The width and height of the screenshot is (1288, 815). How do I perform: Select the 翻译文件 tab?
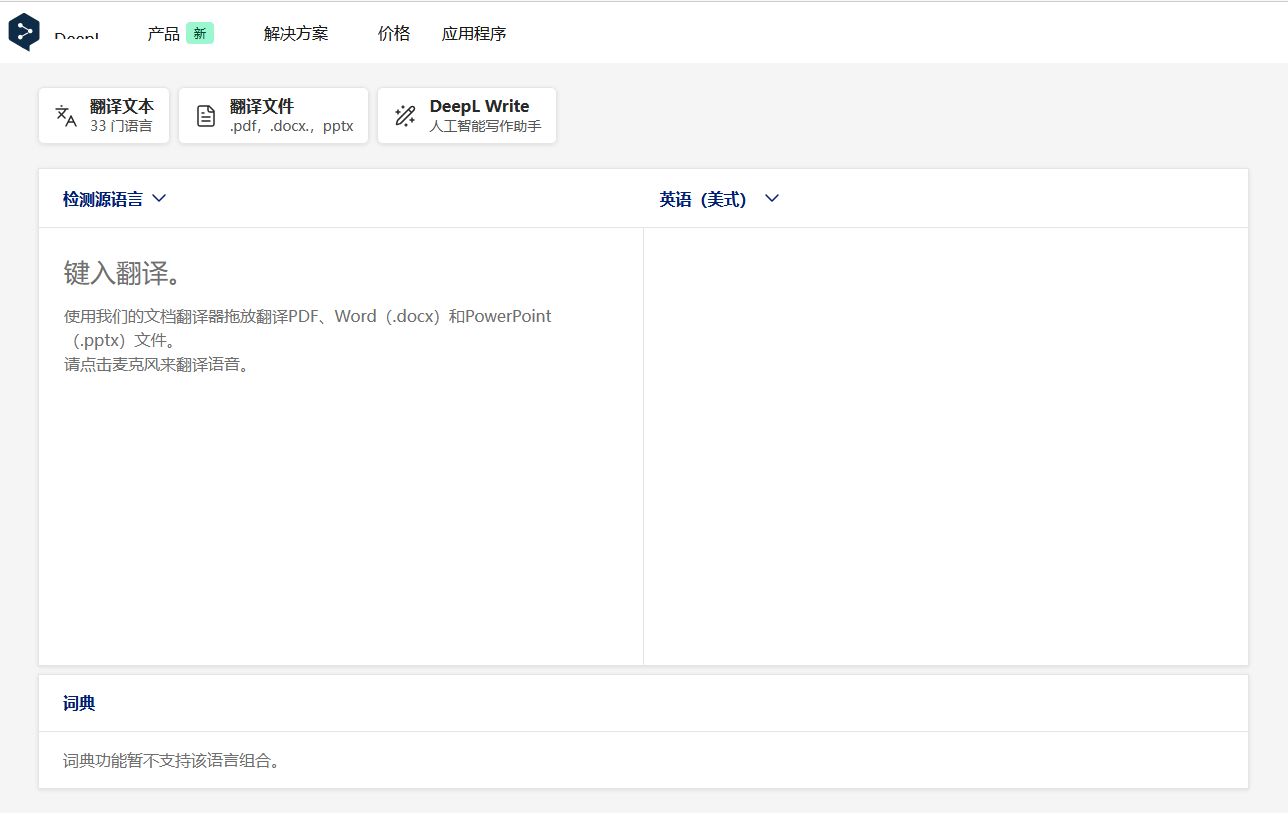[274, 116]
